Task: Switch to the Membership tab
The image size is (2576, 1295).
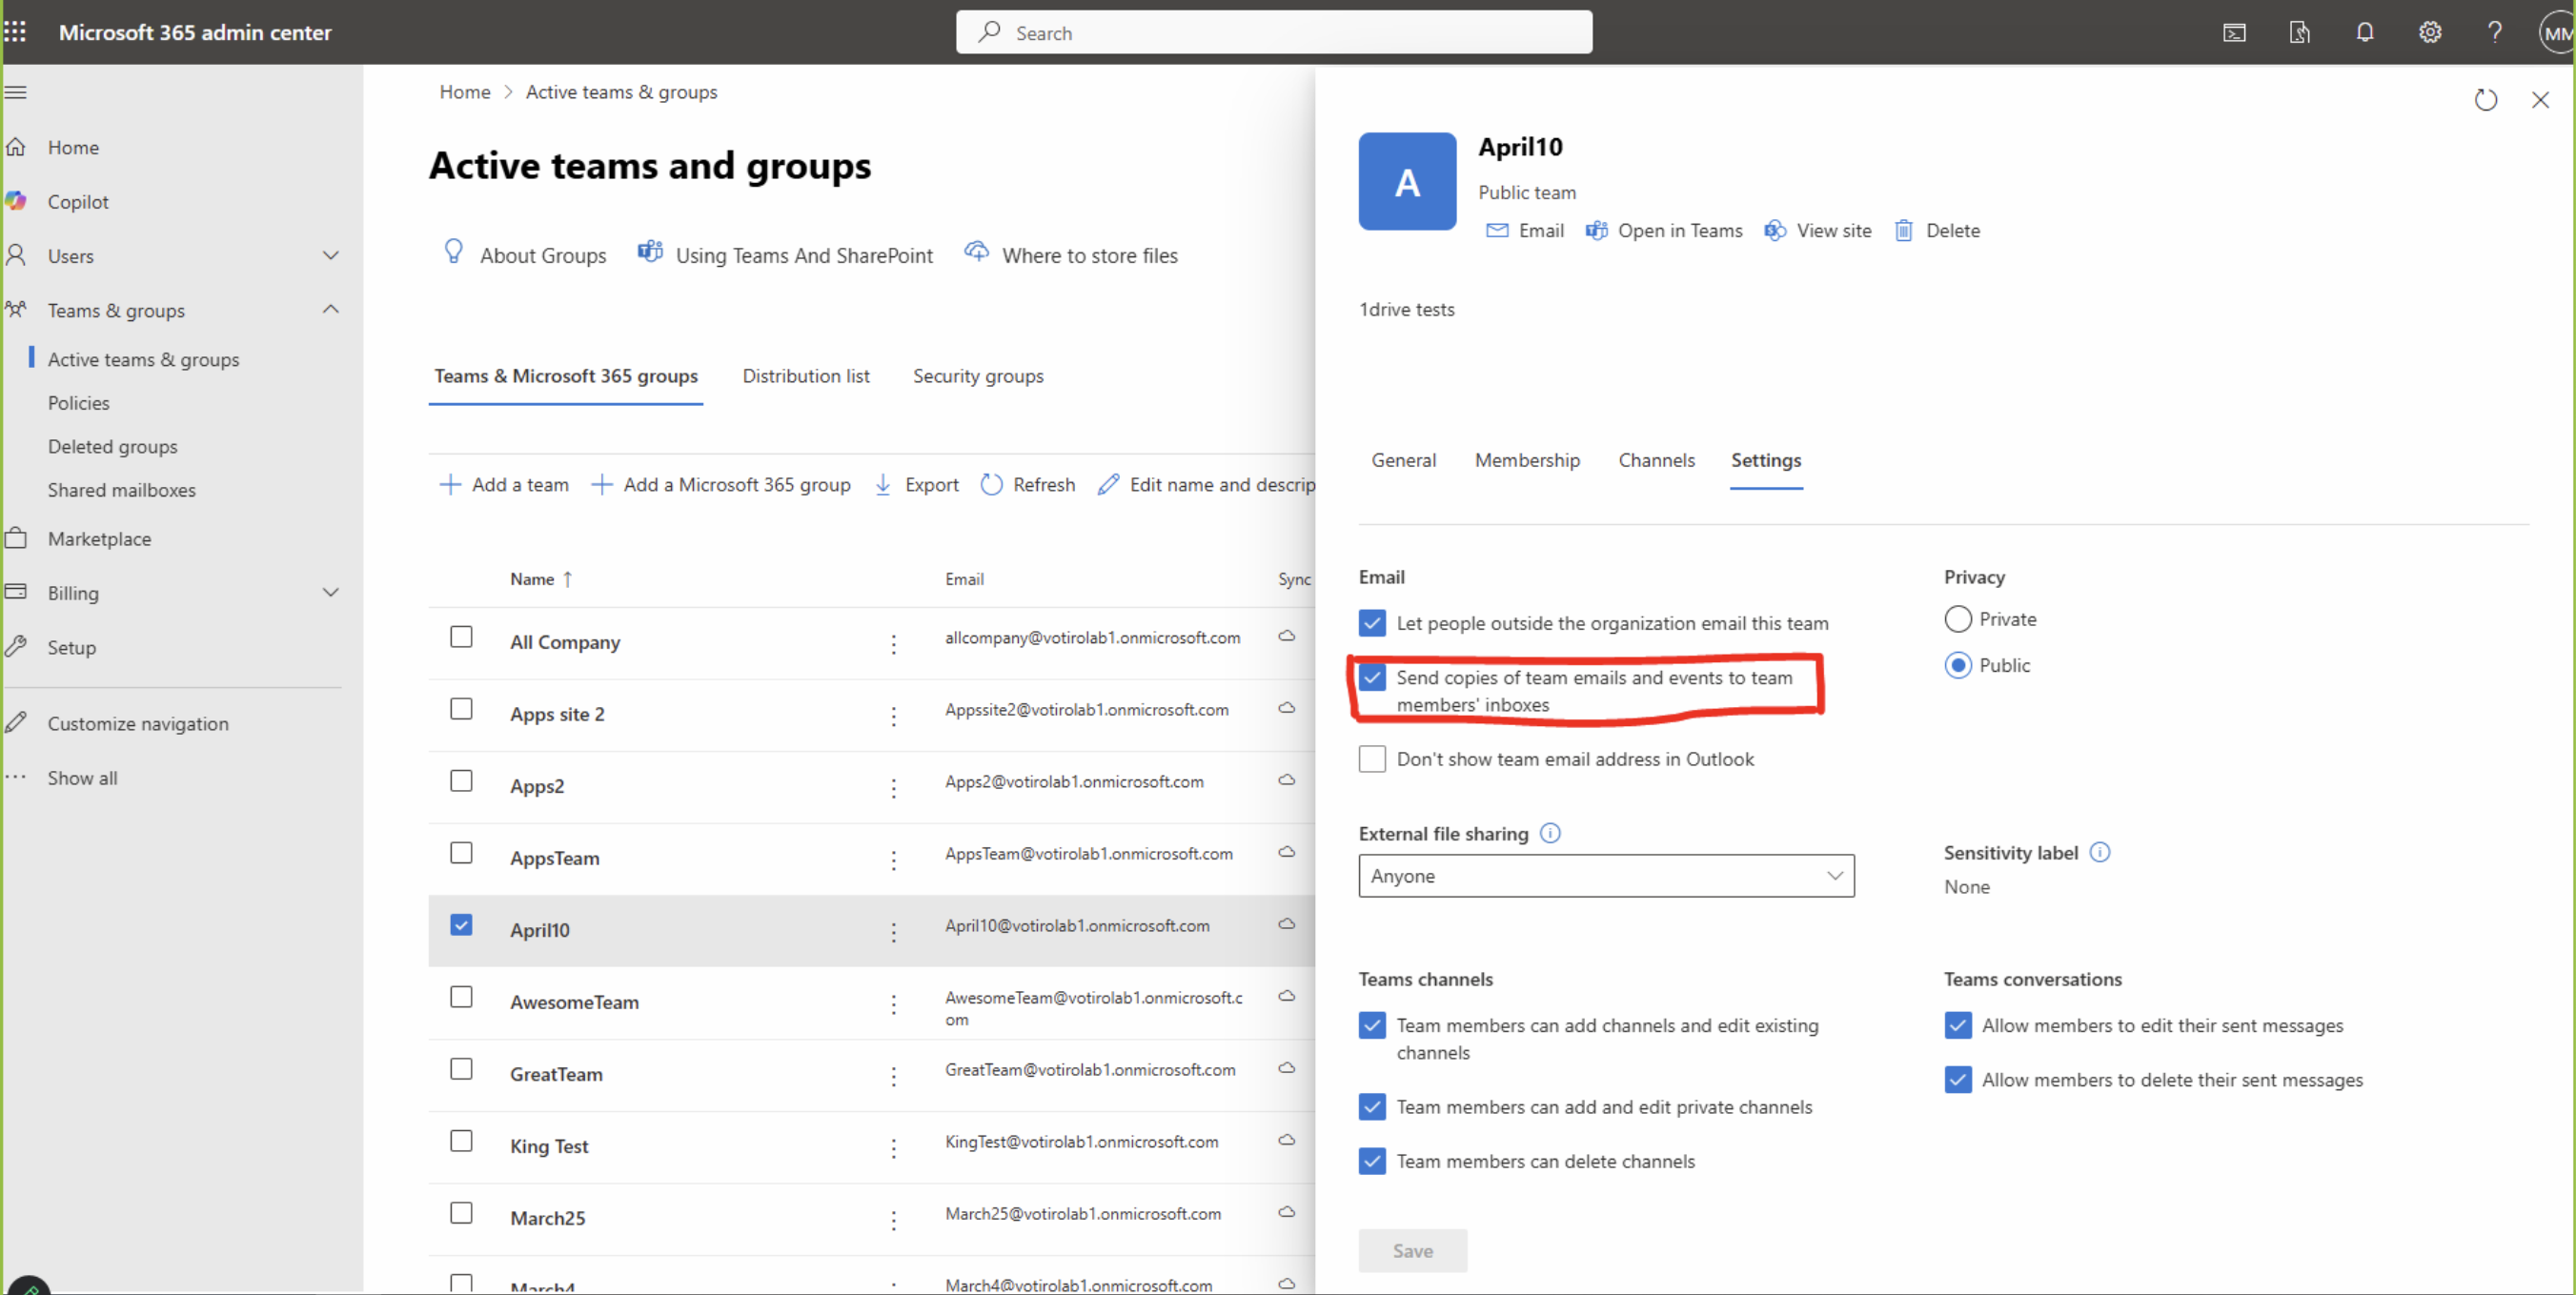Action: [1527, 460]
